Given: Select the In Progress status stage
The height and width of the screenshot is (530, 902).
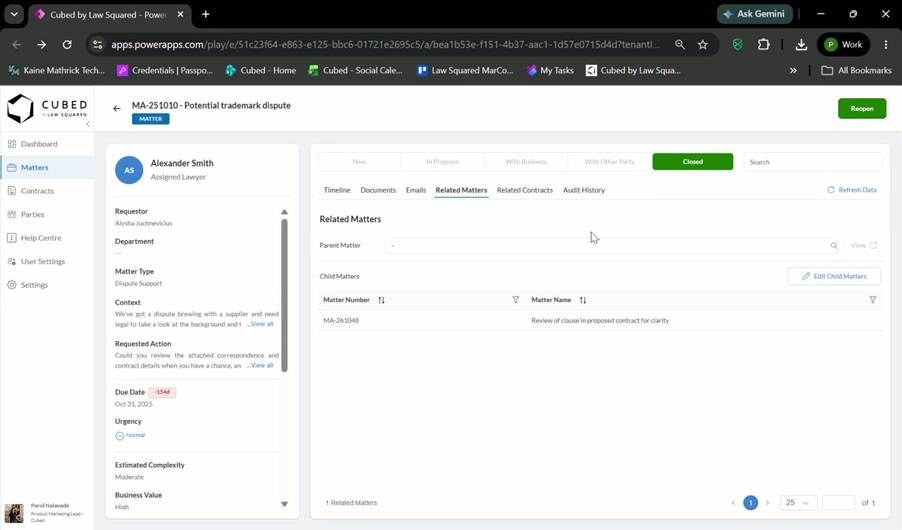Looking at the screenshot, I should pyautogui.click(x=442, y=162).
